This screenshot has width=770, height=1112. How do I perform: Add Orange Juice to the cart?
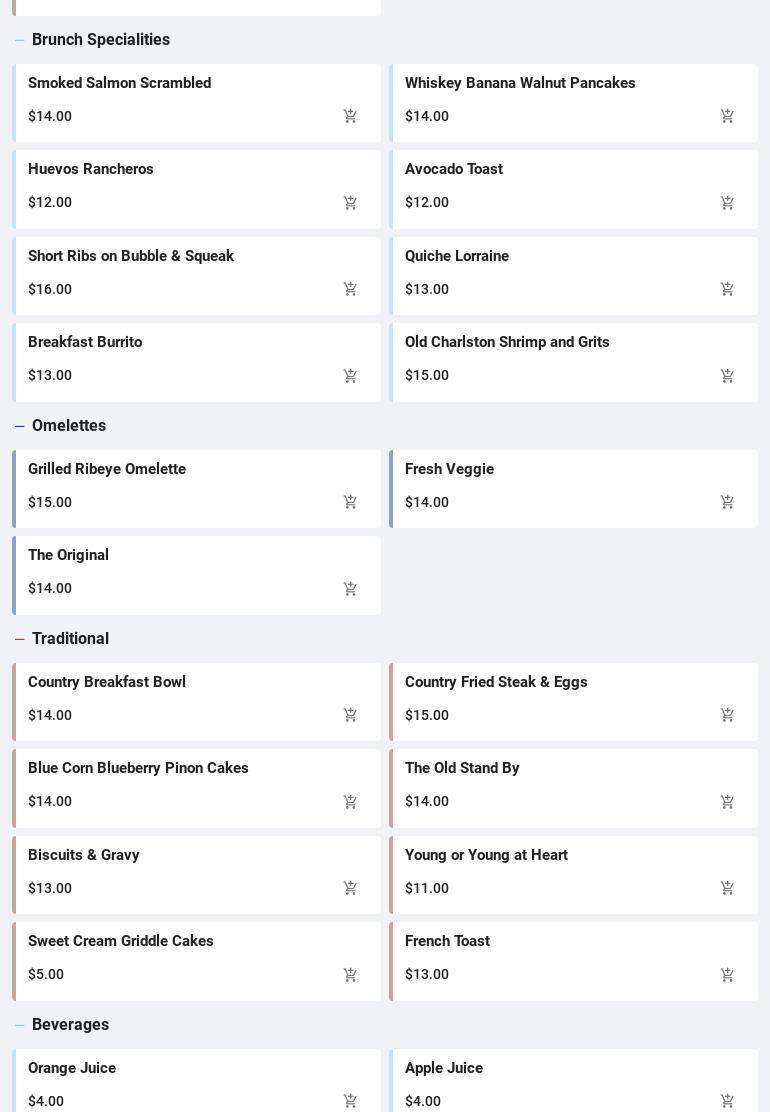point(350,1101)
